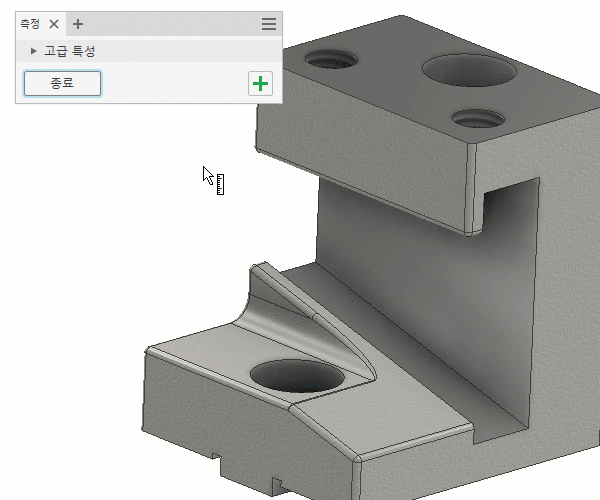
Task: Select the 측정 tab
Action: pos(30,24)
